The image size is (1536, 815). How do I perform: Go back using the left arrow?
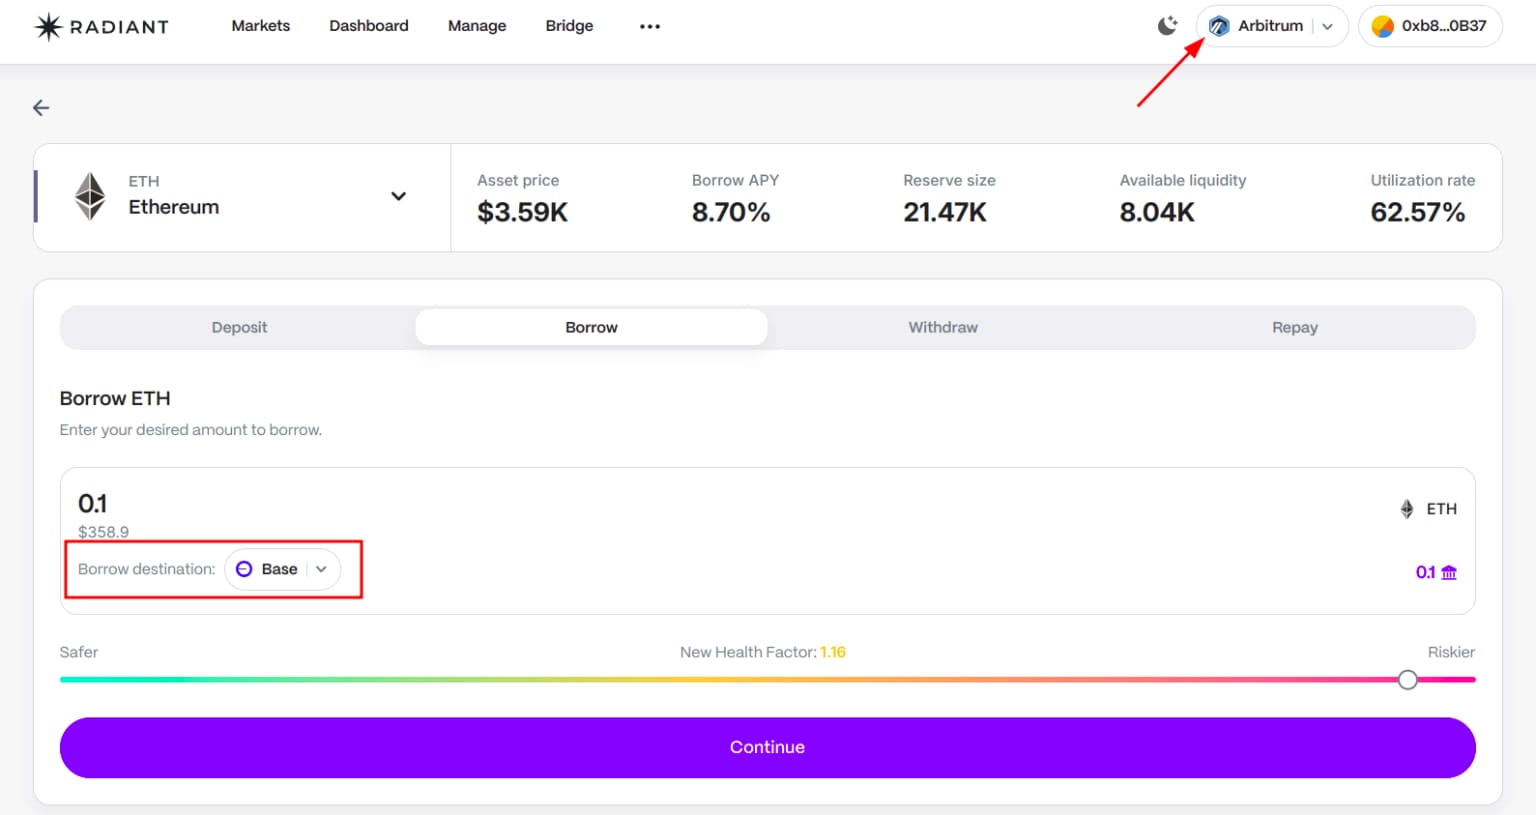tap(41, 108)
